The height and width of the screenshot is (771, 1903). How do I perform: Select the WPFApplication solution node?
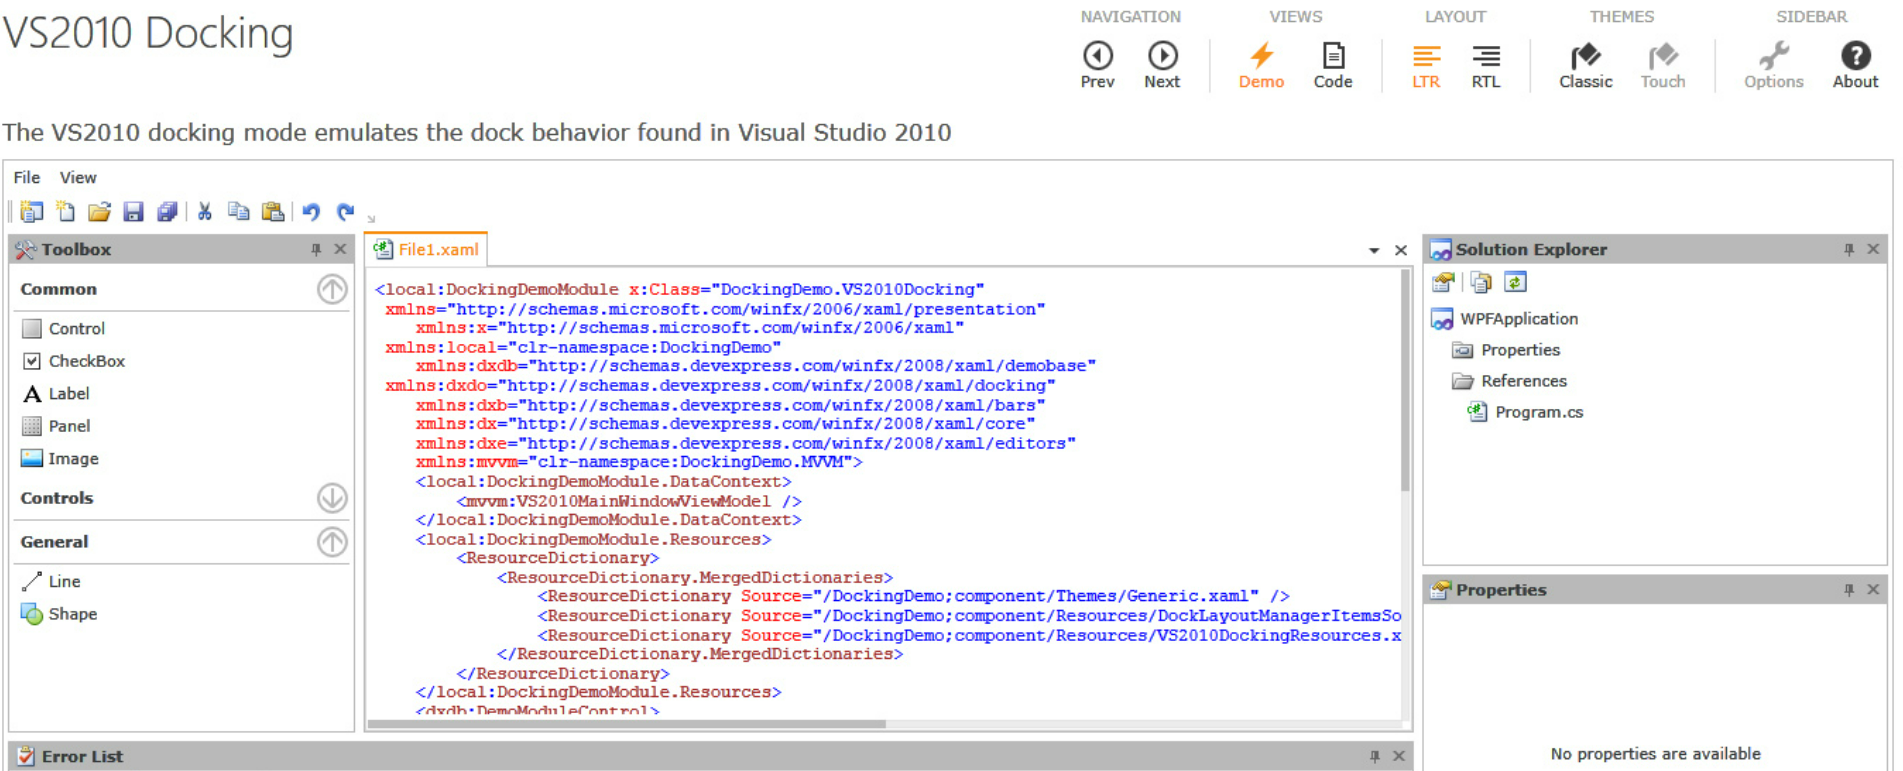click(1505, 319)
